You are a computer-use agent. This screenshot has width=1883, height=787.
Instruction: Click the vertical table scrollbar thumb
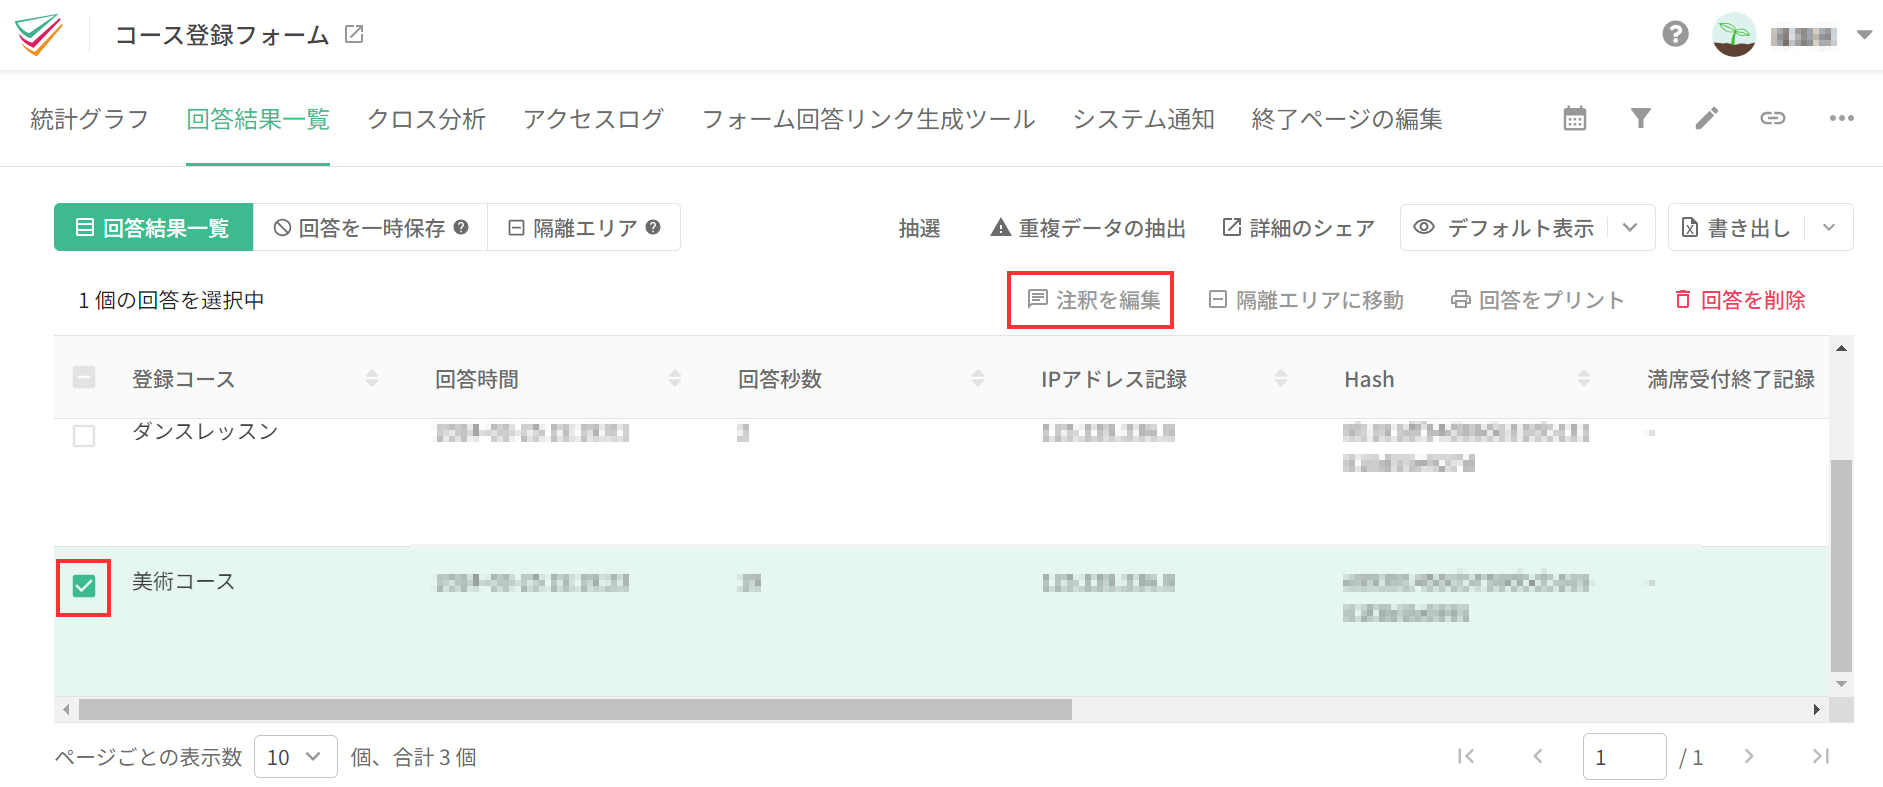point(1841,566)
